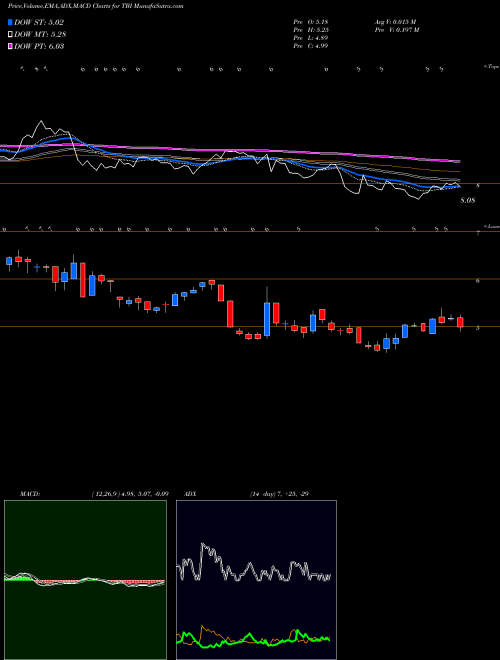500x660 pixels.
Task: Click the white DOW MT legend swatch
Action: (10, 35)
